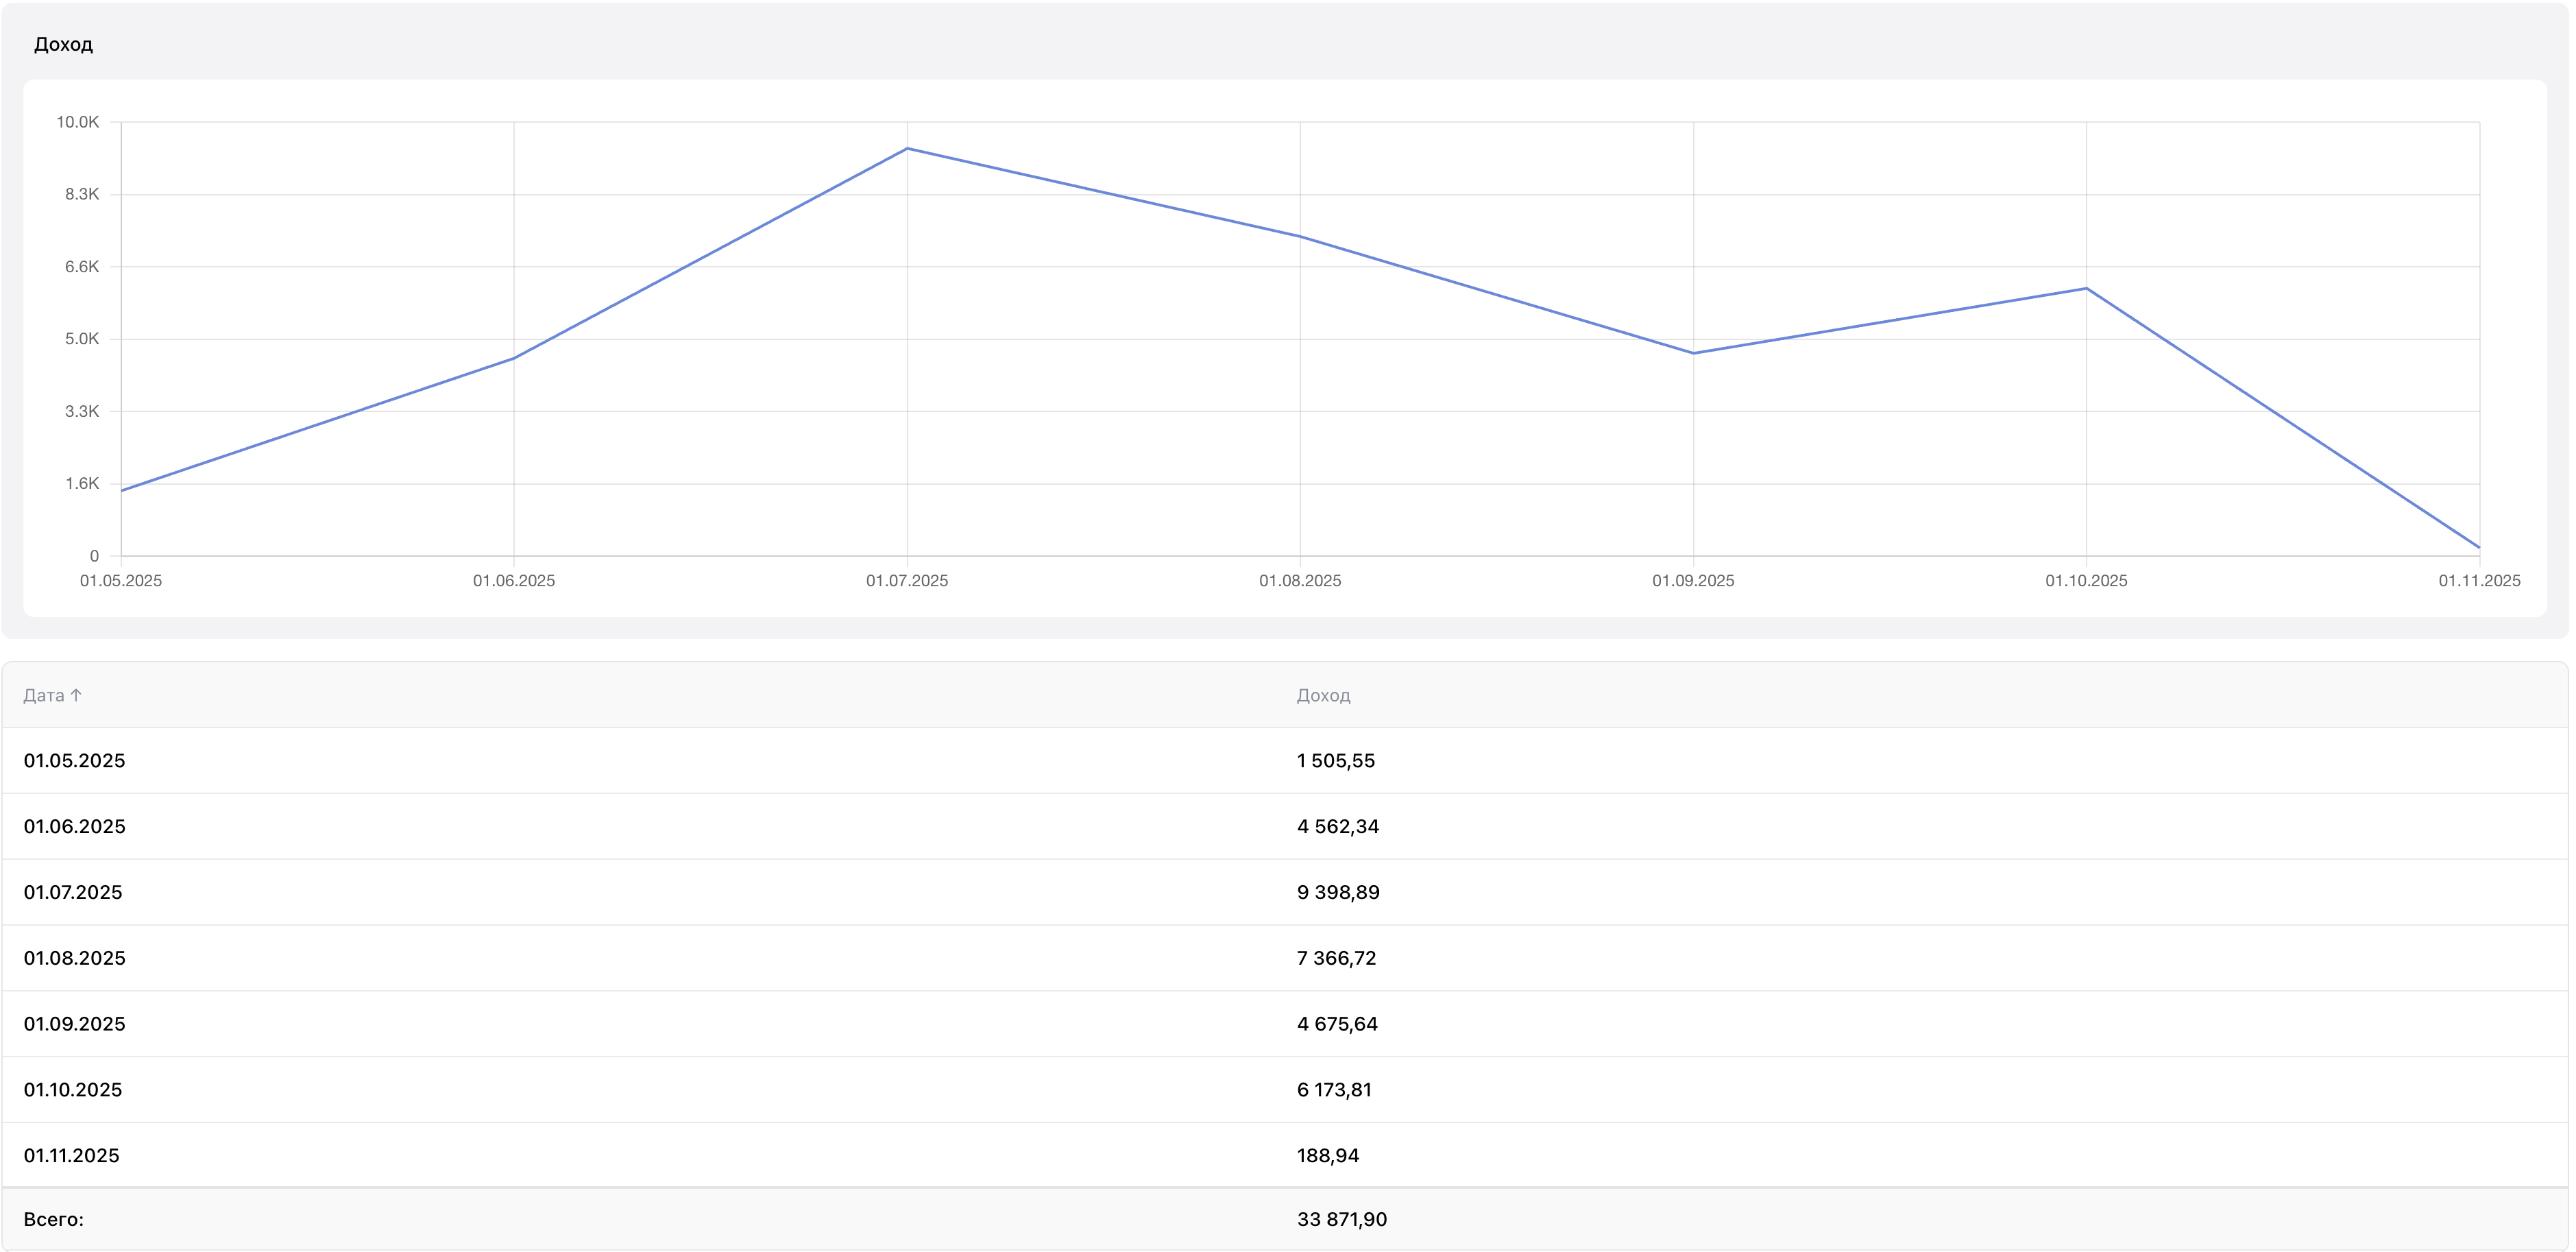Click the 10.0K y-axis label
The image size is (2576, 1252).
click(77, 122)
